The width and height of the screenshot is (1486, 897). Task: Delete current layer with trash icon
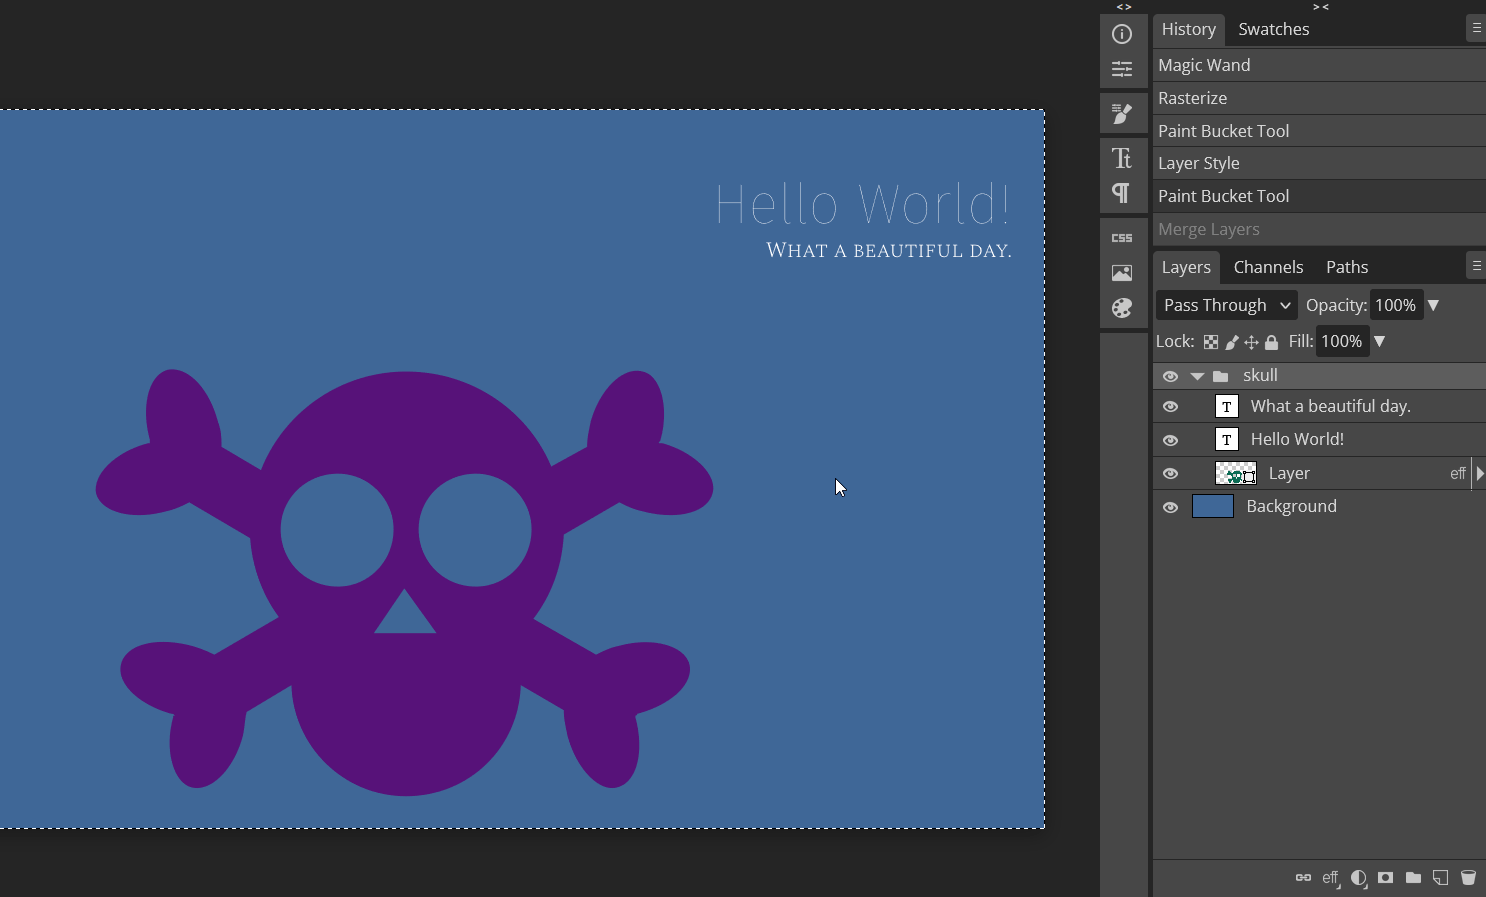1468,877
